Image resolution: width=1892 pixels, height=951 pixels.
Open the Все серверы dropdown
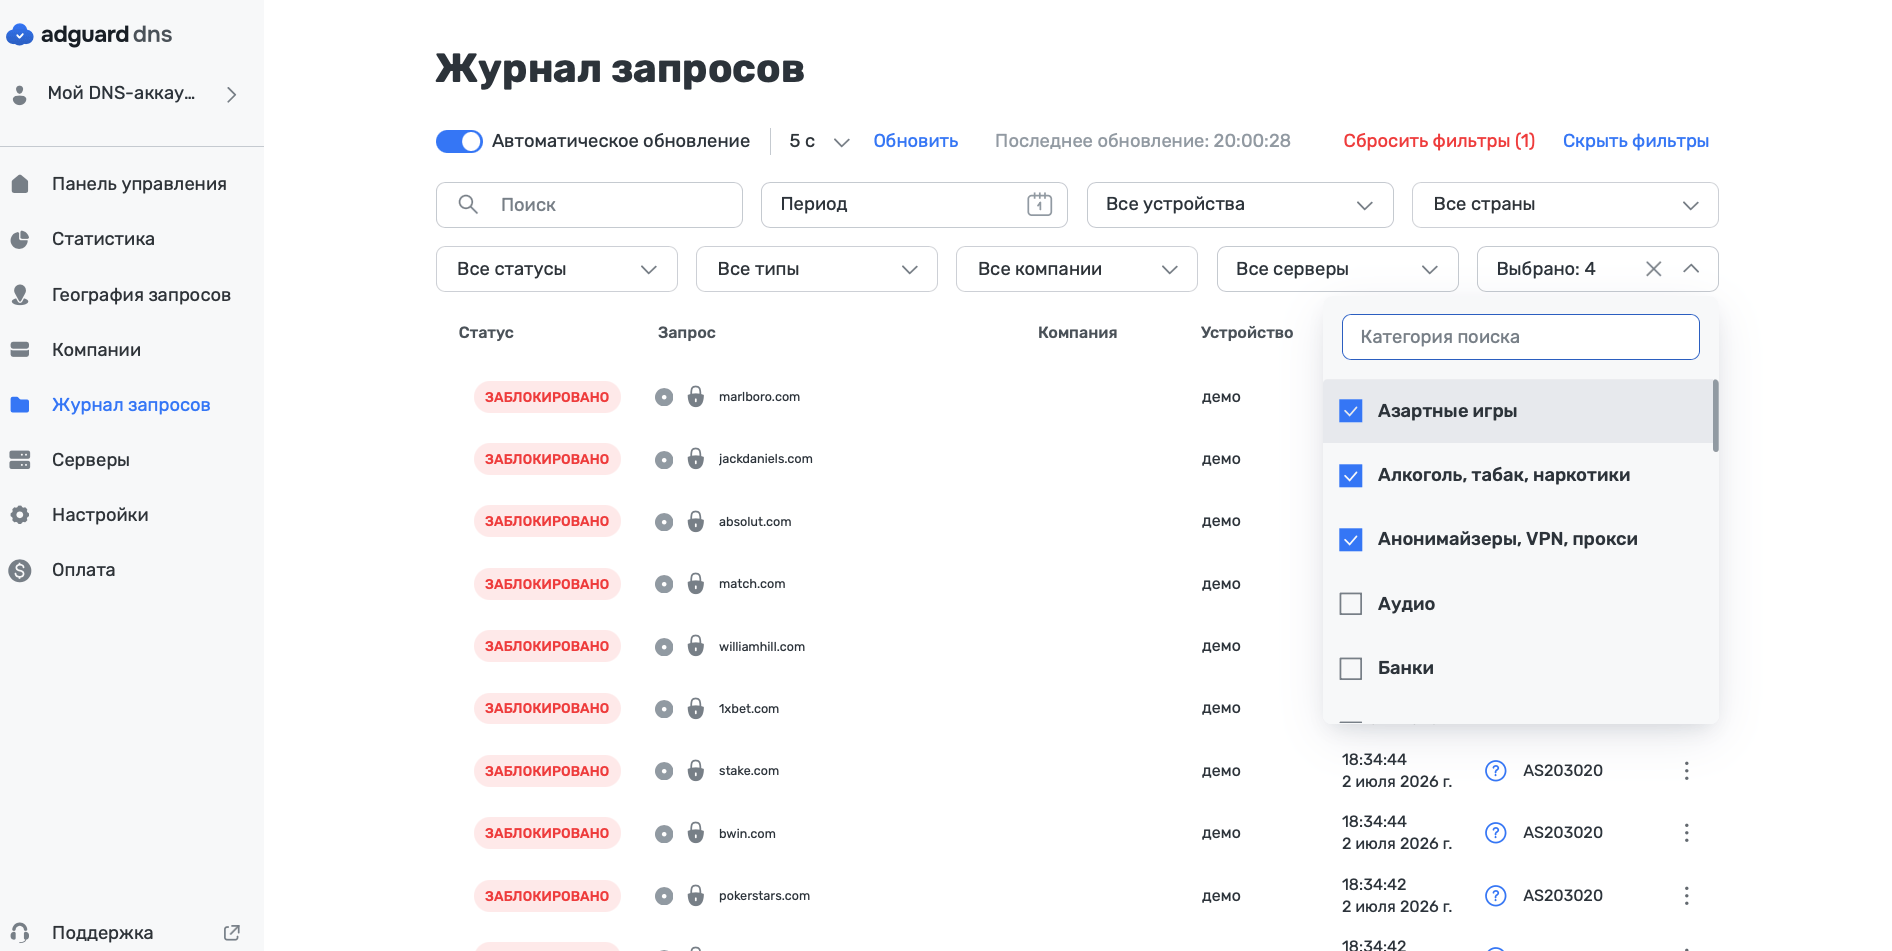click(x=1338, y=269)
